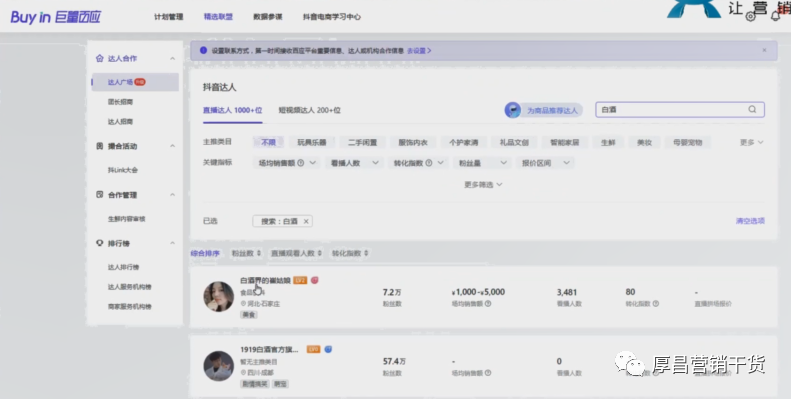791x399 pixels.
Task: Open 达人排行榜 in the sidebar
Action: [123, 267]
